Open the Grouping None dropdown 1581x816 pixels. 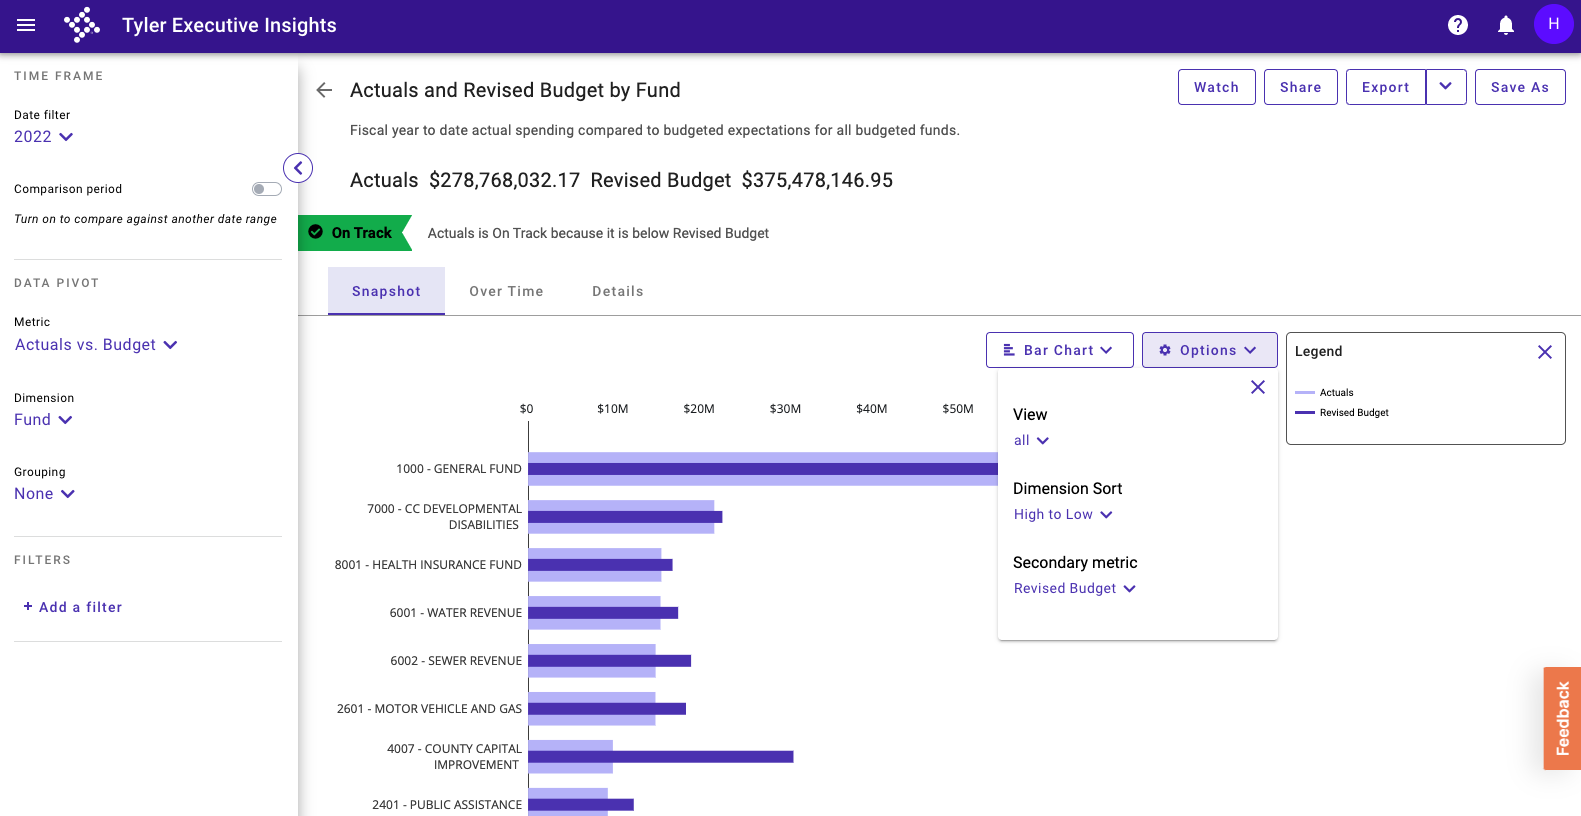pos(44,494)
